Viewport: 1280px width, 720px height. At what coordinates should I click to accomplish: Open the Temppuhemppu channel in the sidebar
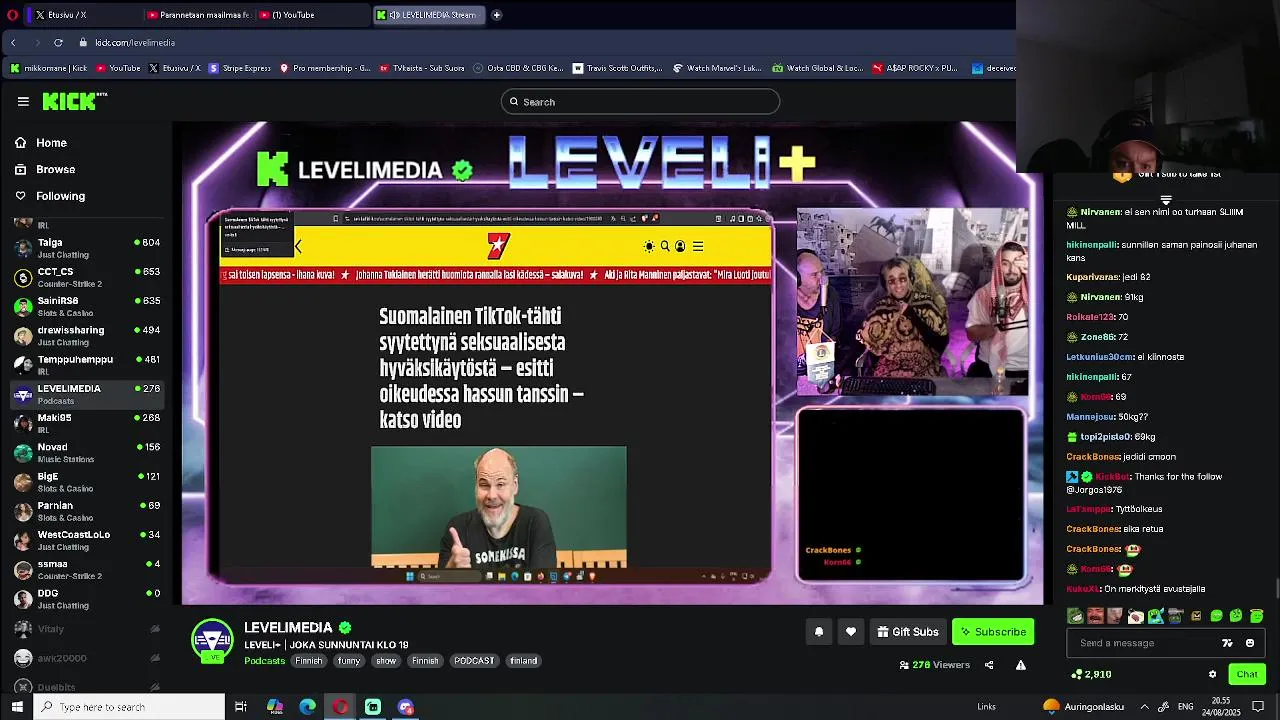[87, 364]
